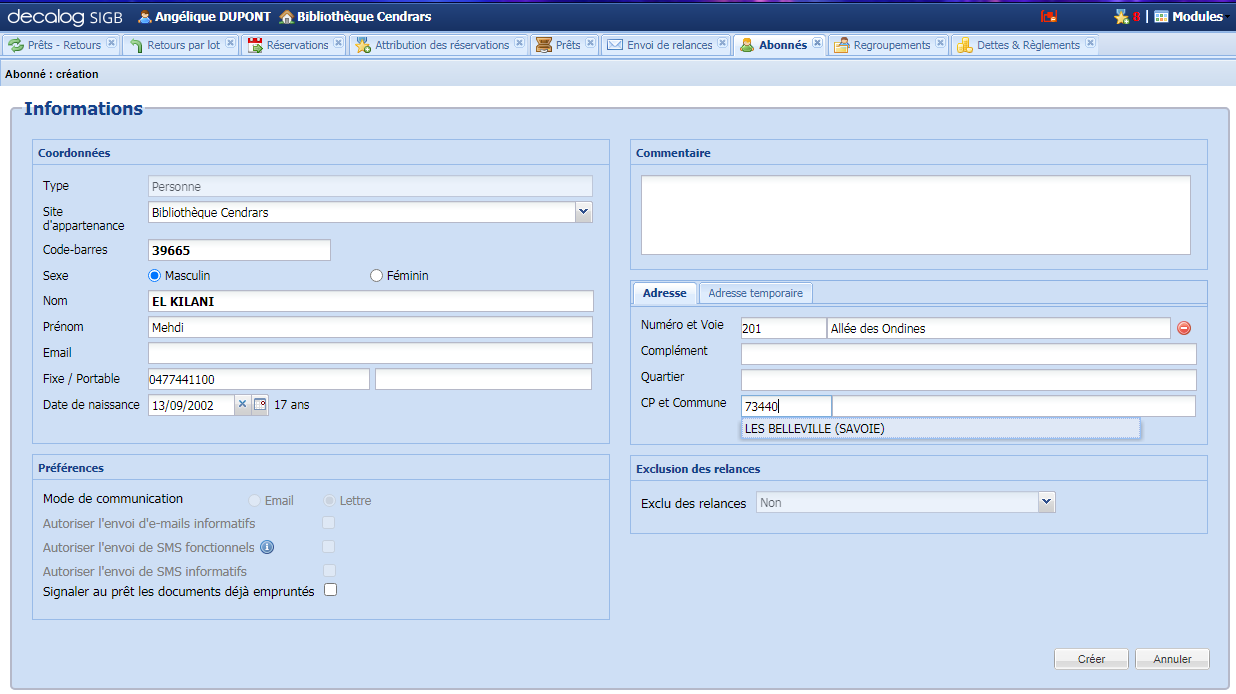This screenshot has height=694, width=1236.
Task: Open the Exclu des relances dropdown
Action: pyautogui.click(x=1046, y=502)
